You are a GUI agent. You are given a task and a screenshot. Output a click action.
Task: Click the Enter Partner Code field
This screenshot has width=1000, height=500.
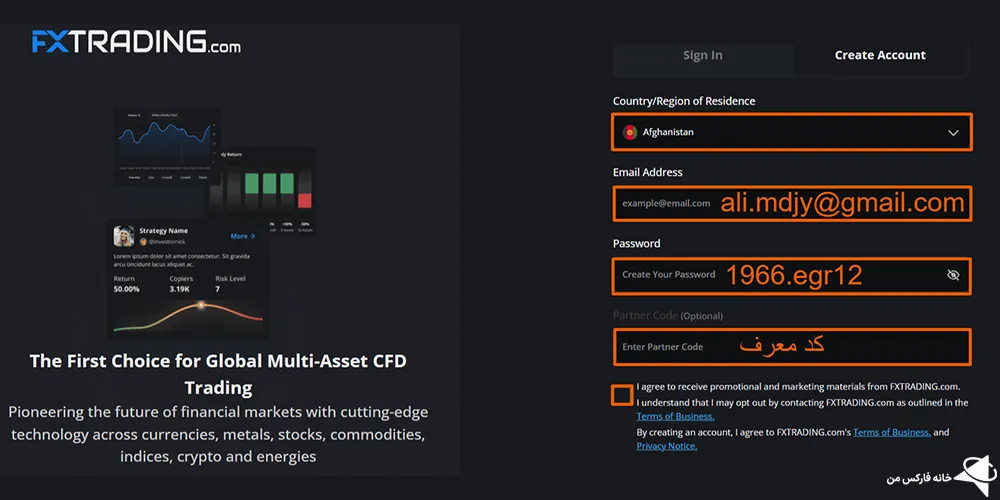(x=790, y=347)
